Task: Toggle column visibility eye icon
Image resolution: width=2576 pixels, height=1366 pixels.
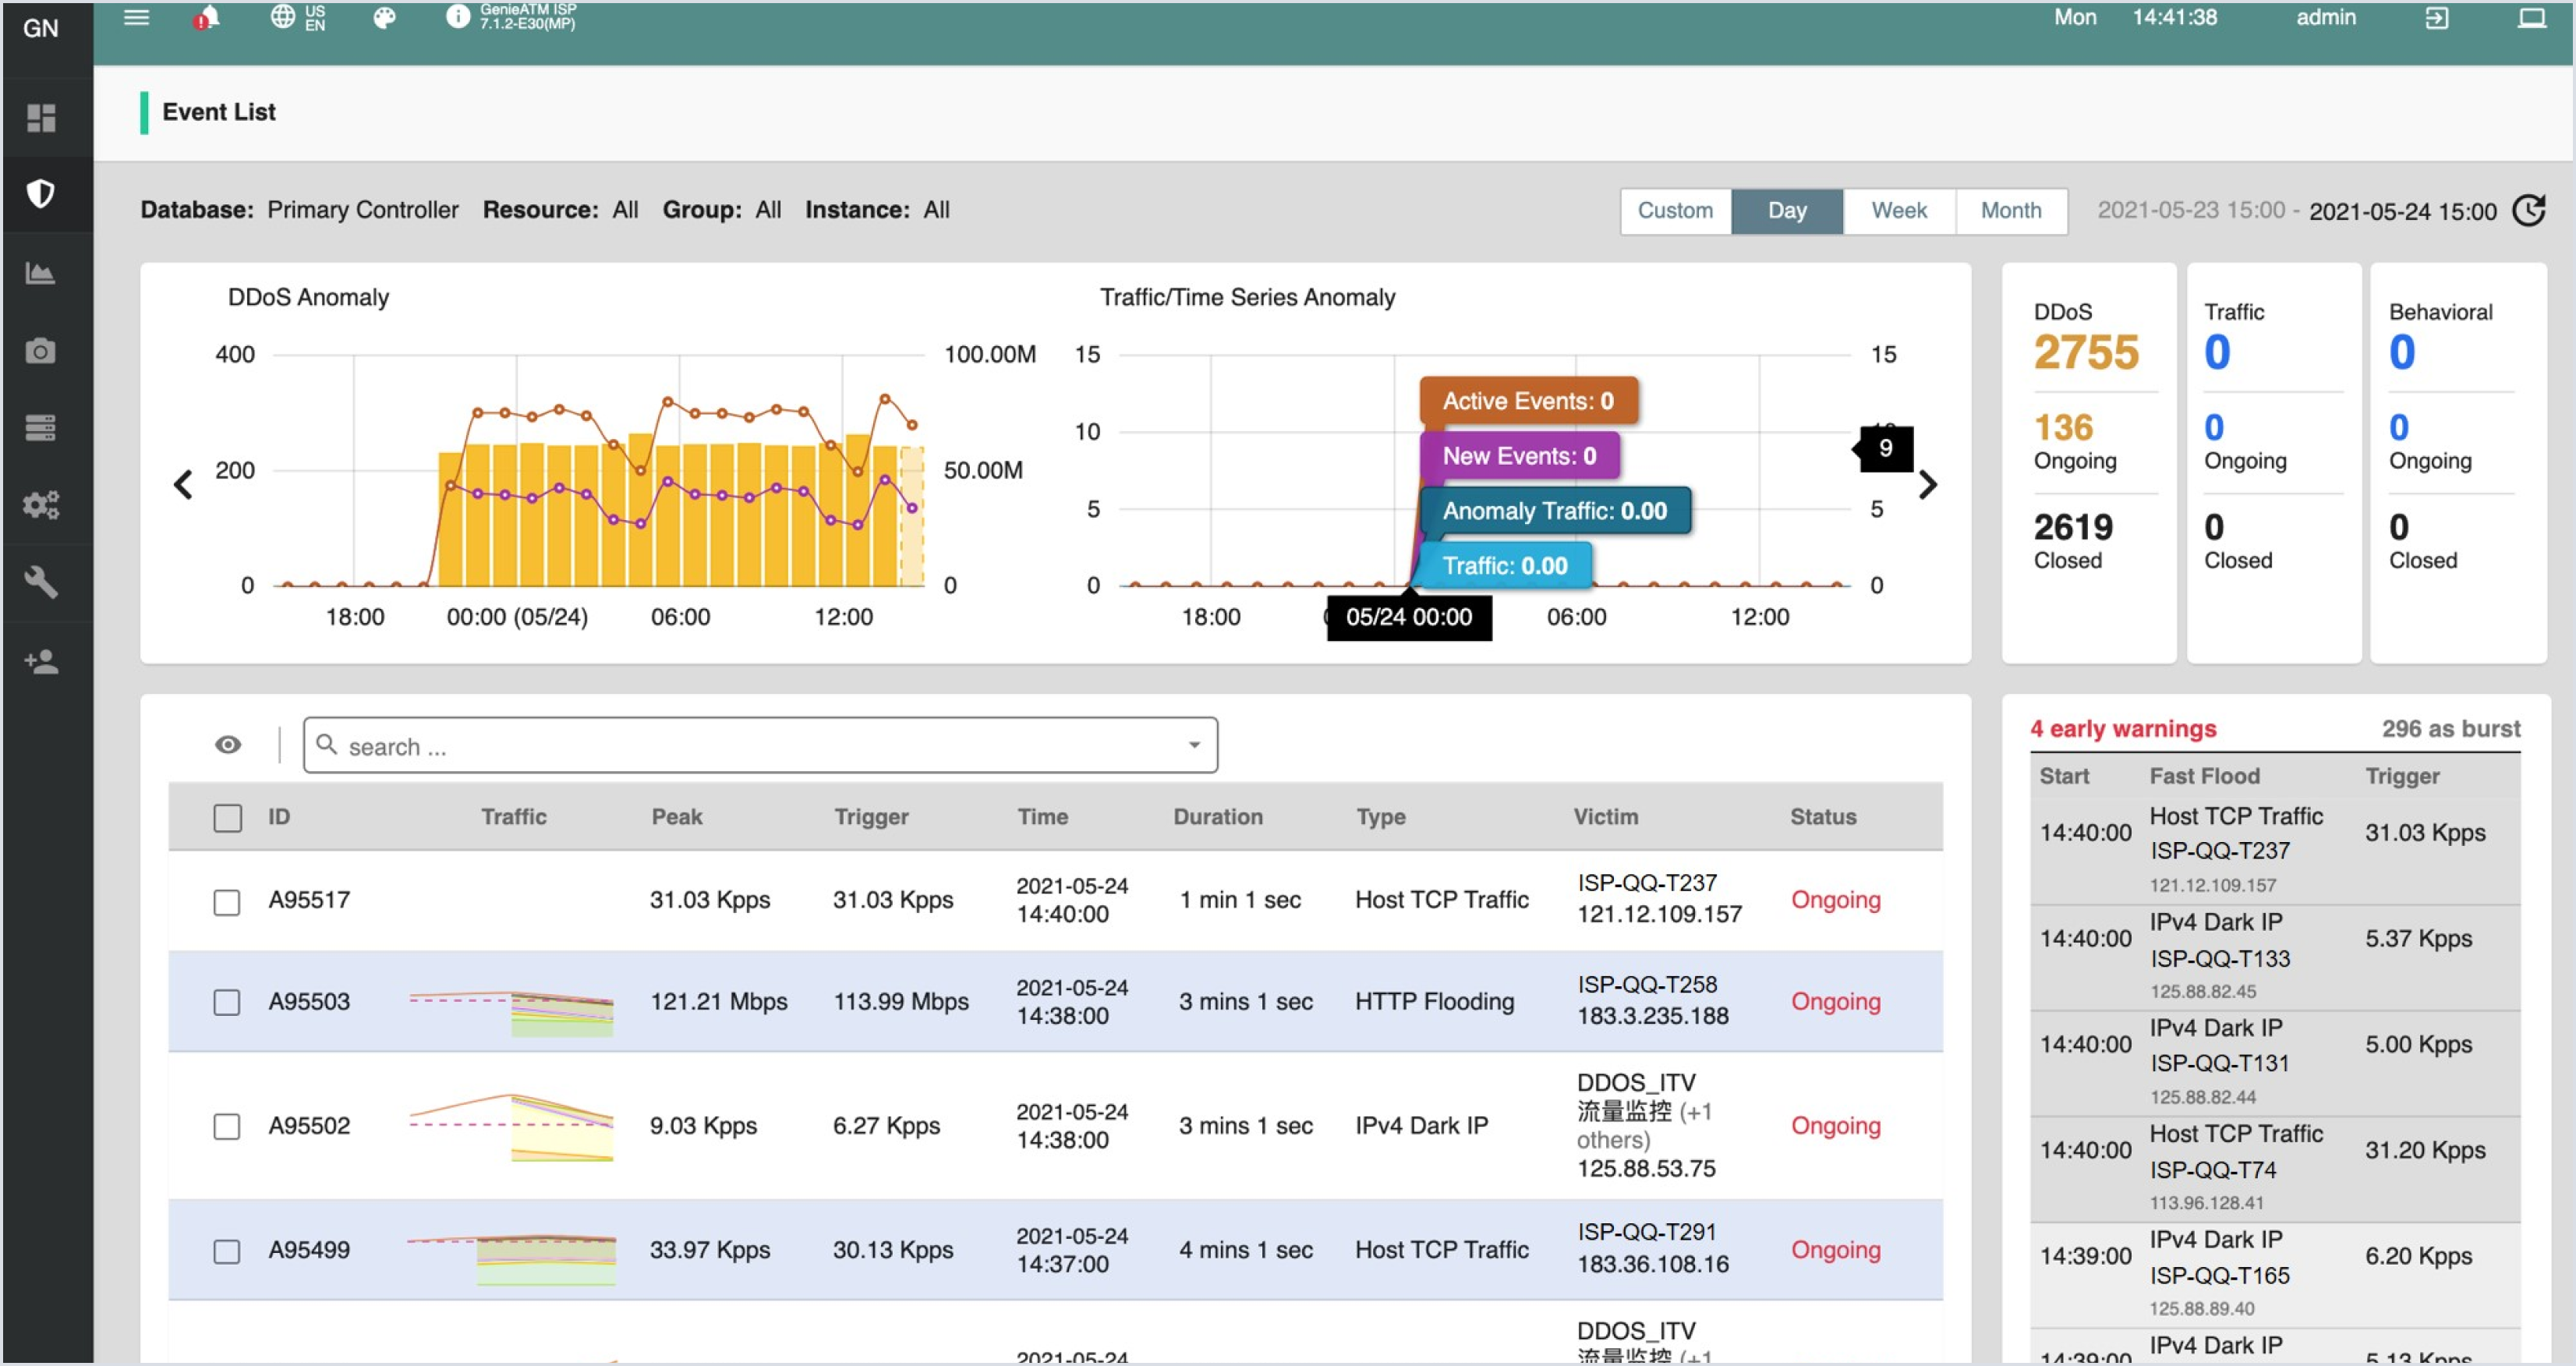Action: [228, 745]
